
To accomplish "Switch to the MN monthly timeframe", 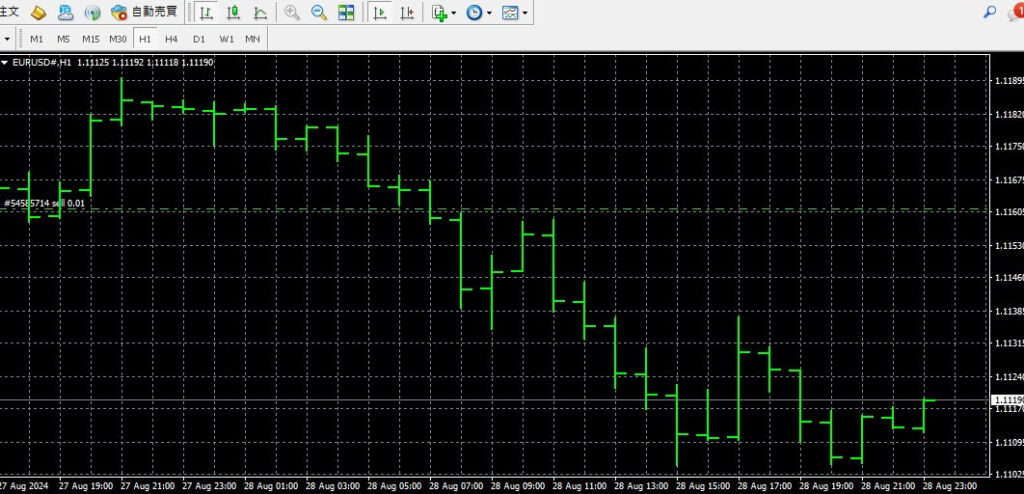I will 253,39.
